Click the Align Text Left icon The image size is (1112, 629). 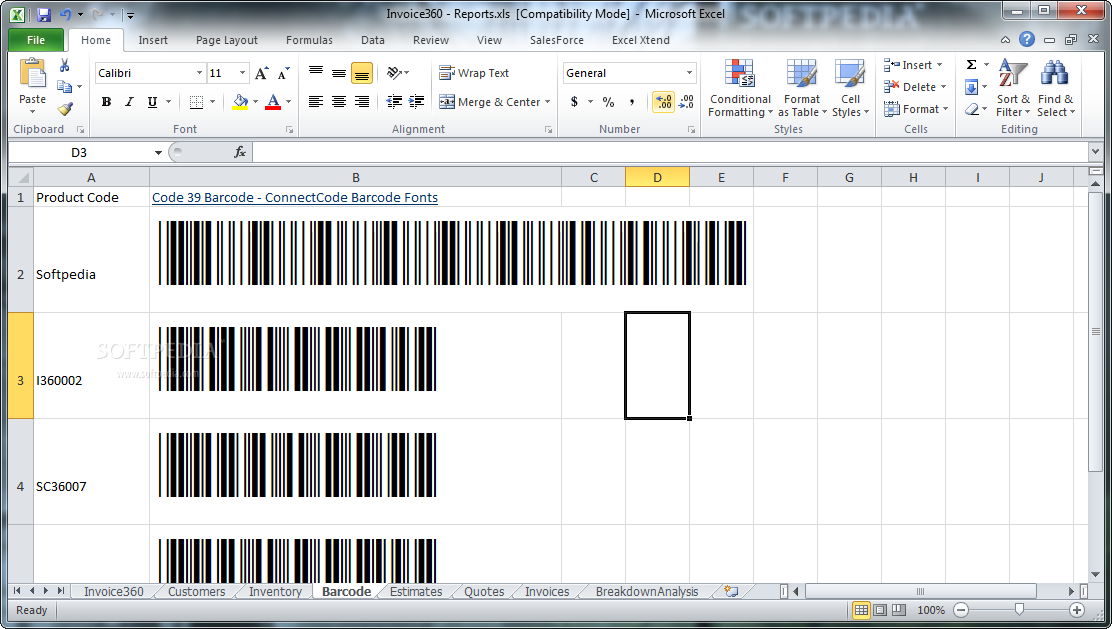pos(316,101)
